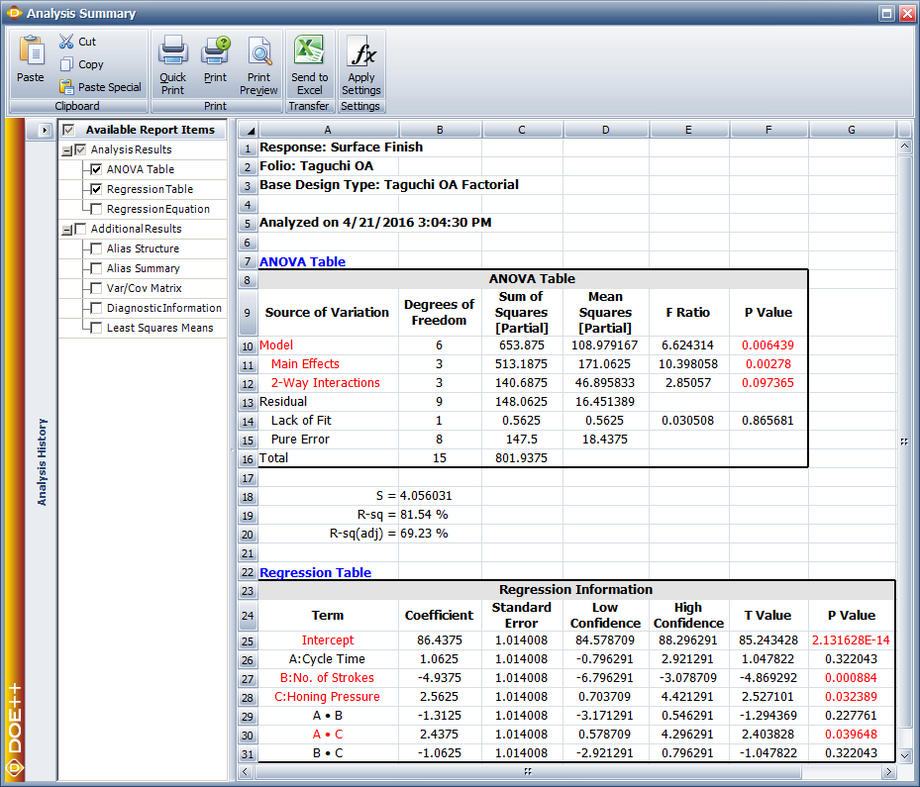Check the Alias Structure checkbox
This screenshot has height=787, width=920.
point(96,249)
